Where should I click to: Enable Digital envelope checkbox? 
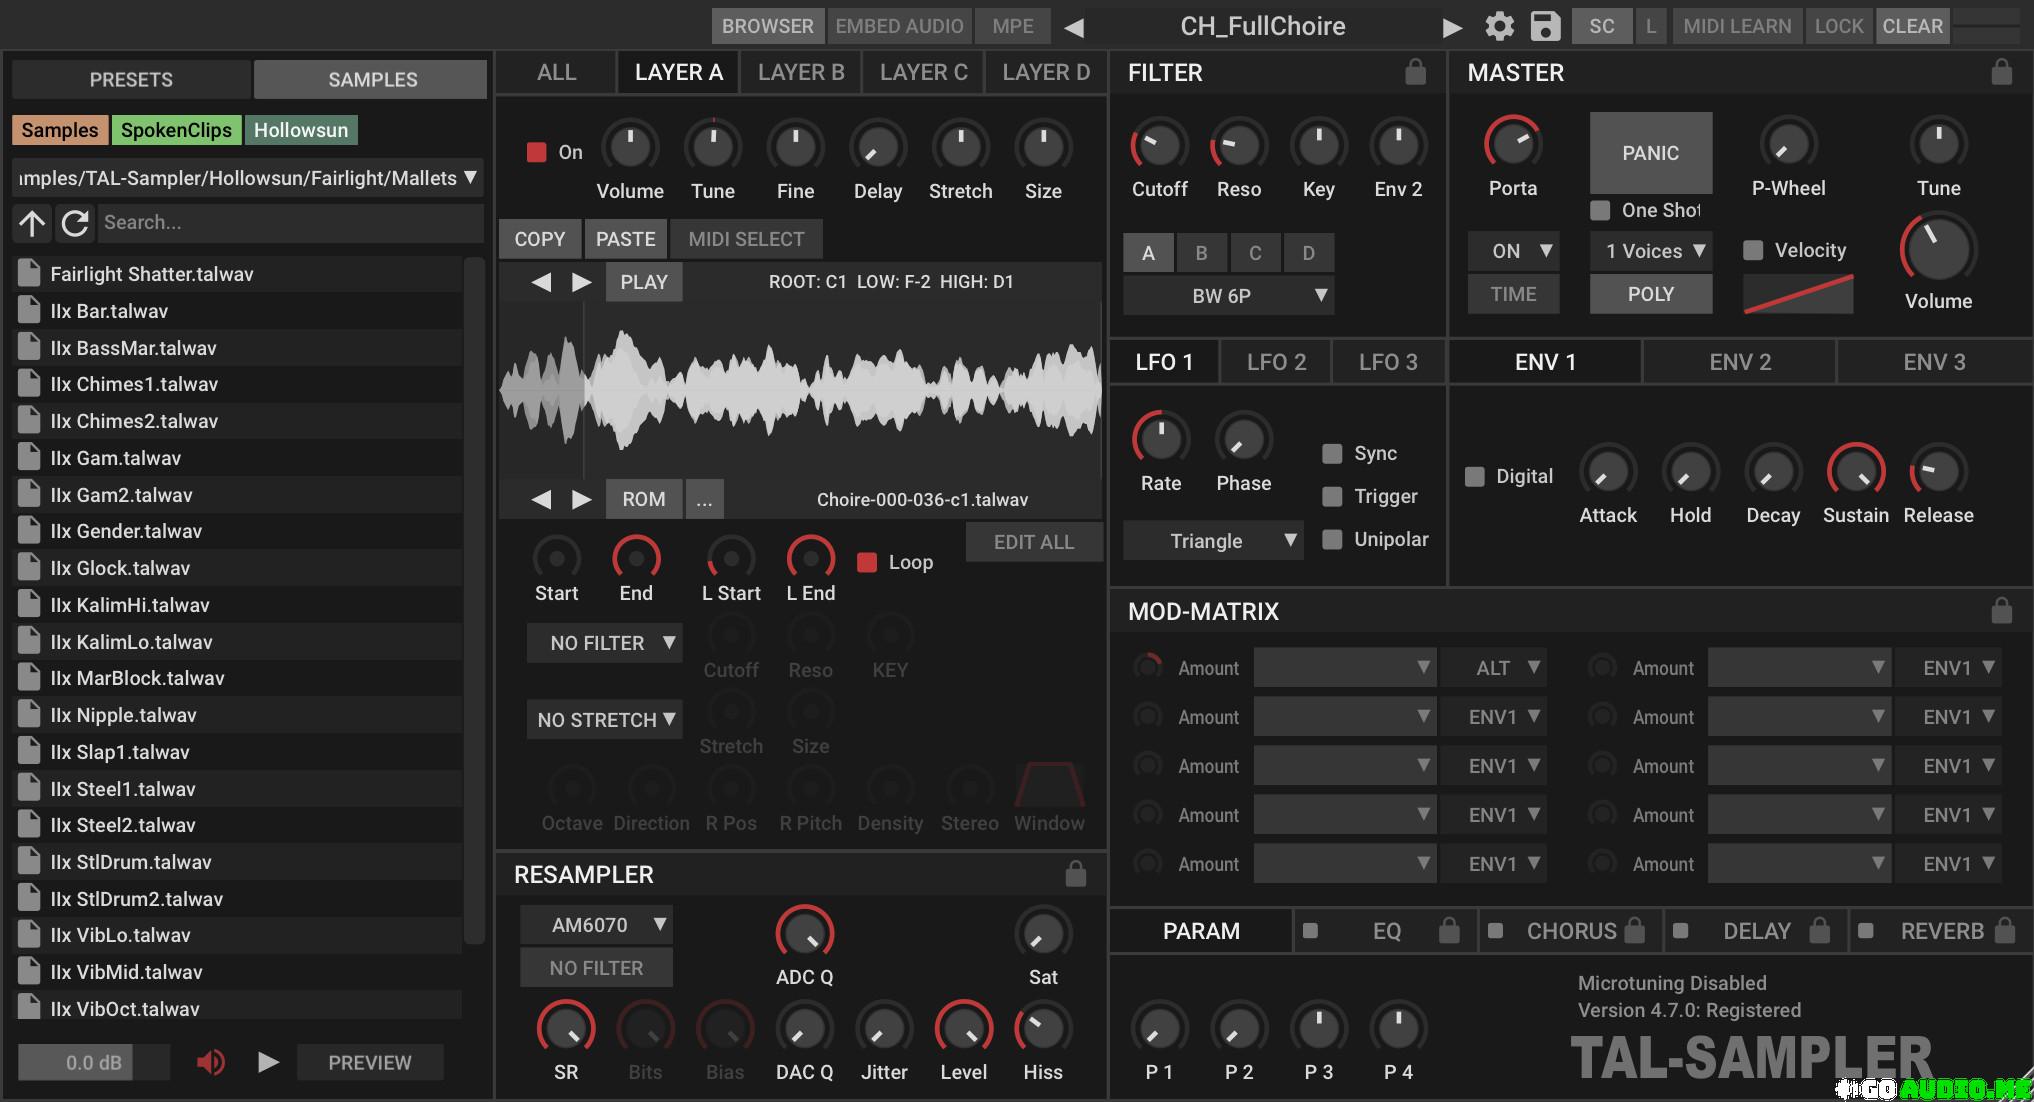[x=1474, y=477]
